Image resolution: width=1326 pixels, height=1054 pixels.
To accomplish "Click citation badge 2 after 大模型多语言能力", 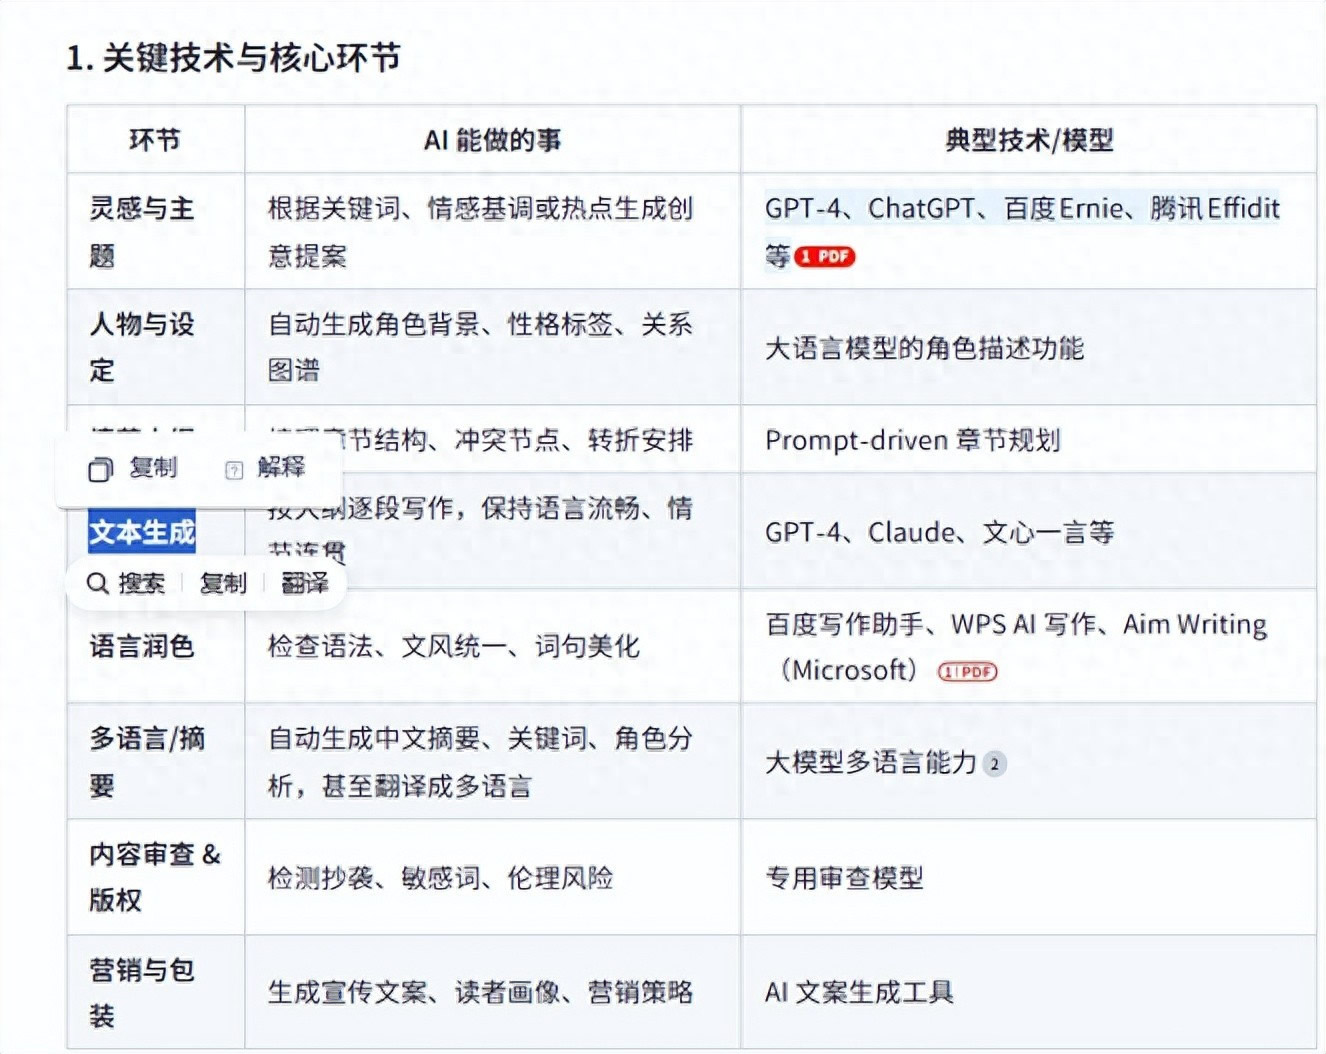I will [994, 764].
